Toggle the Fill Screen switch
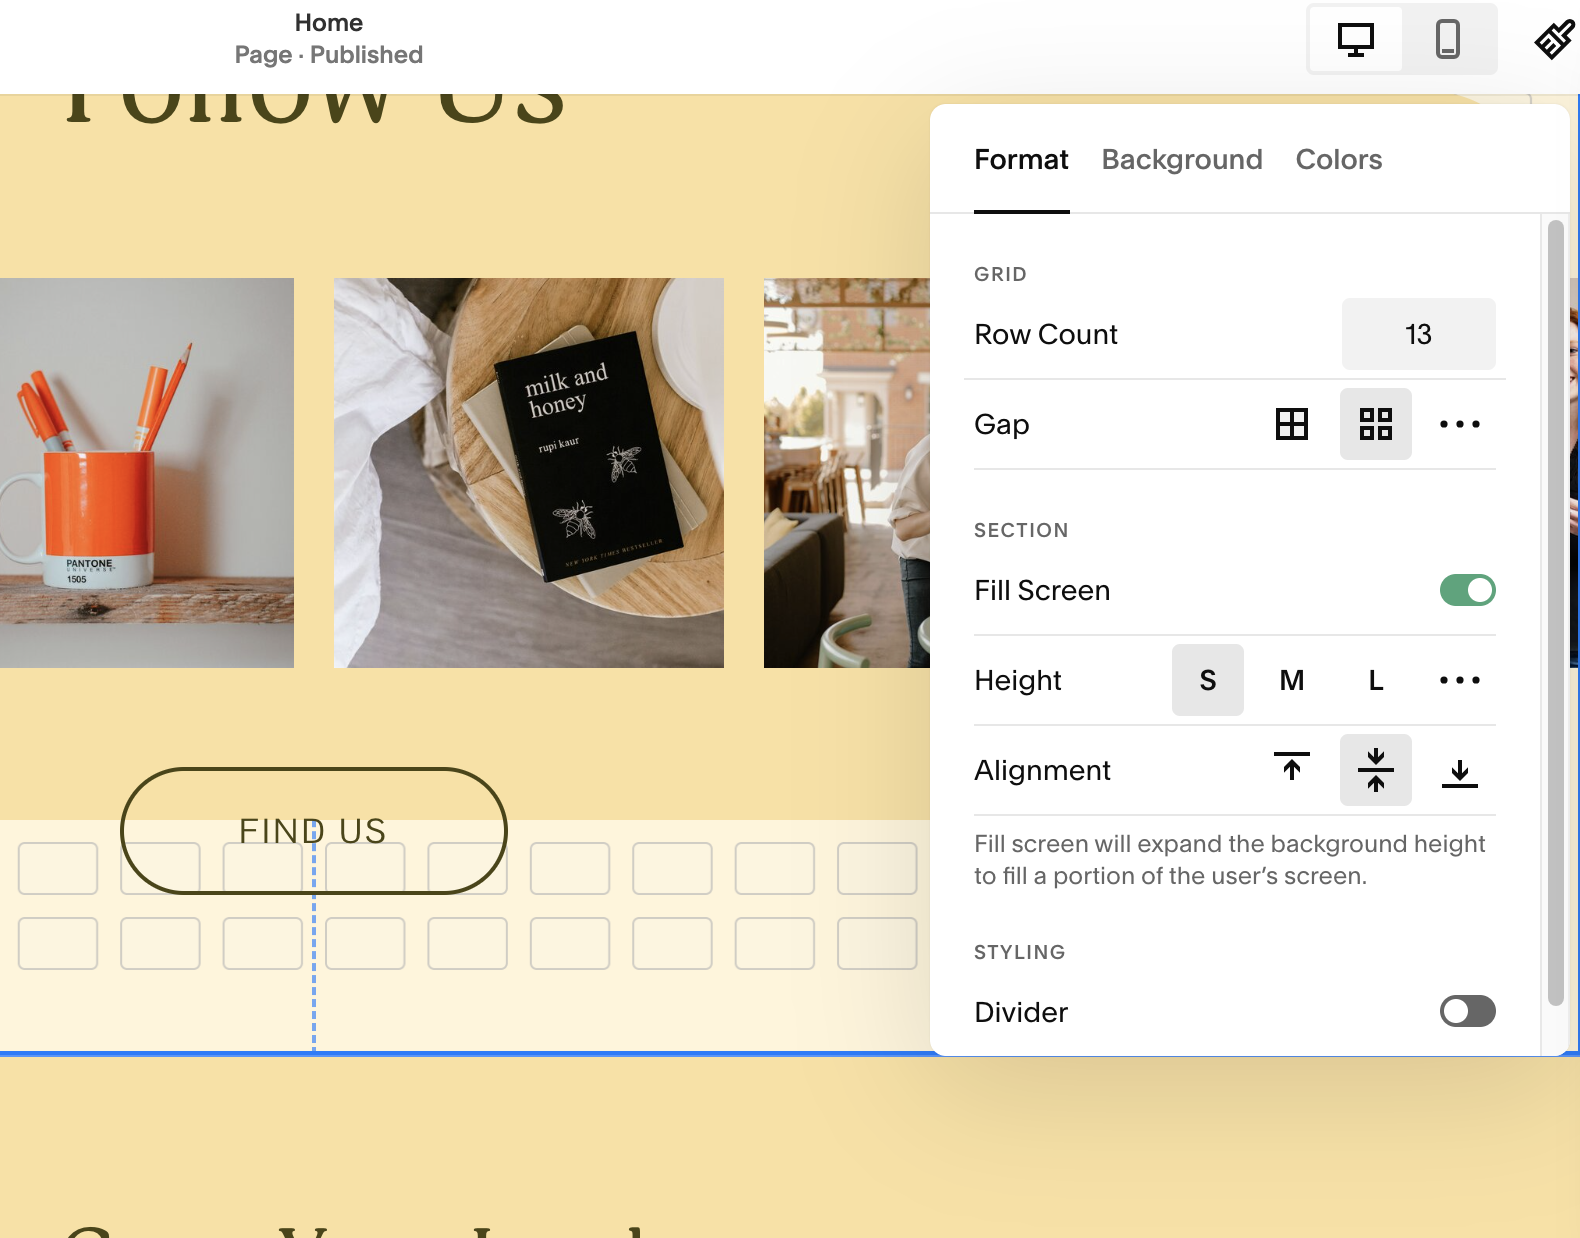 click(1468, 590)
